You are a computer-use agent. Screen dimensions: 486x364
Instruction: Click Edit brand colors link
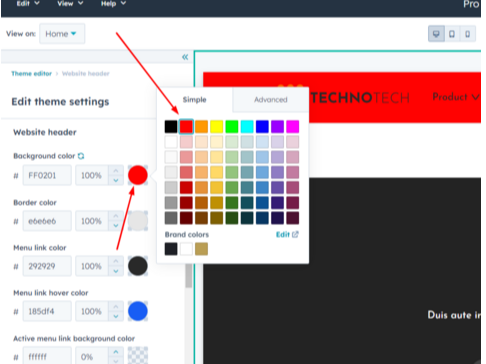tap(287, 235)
